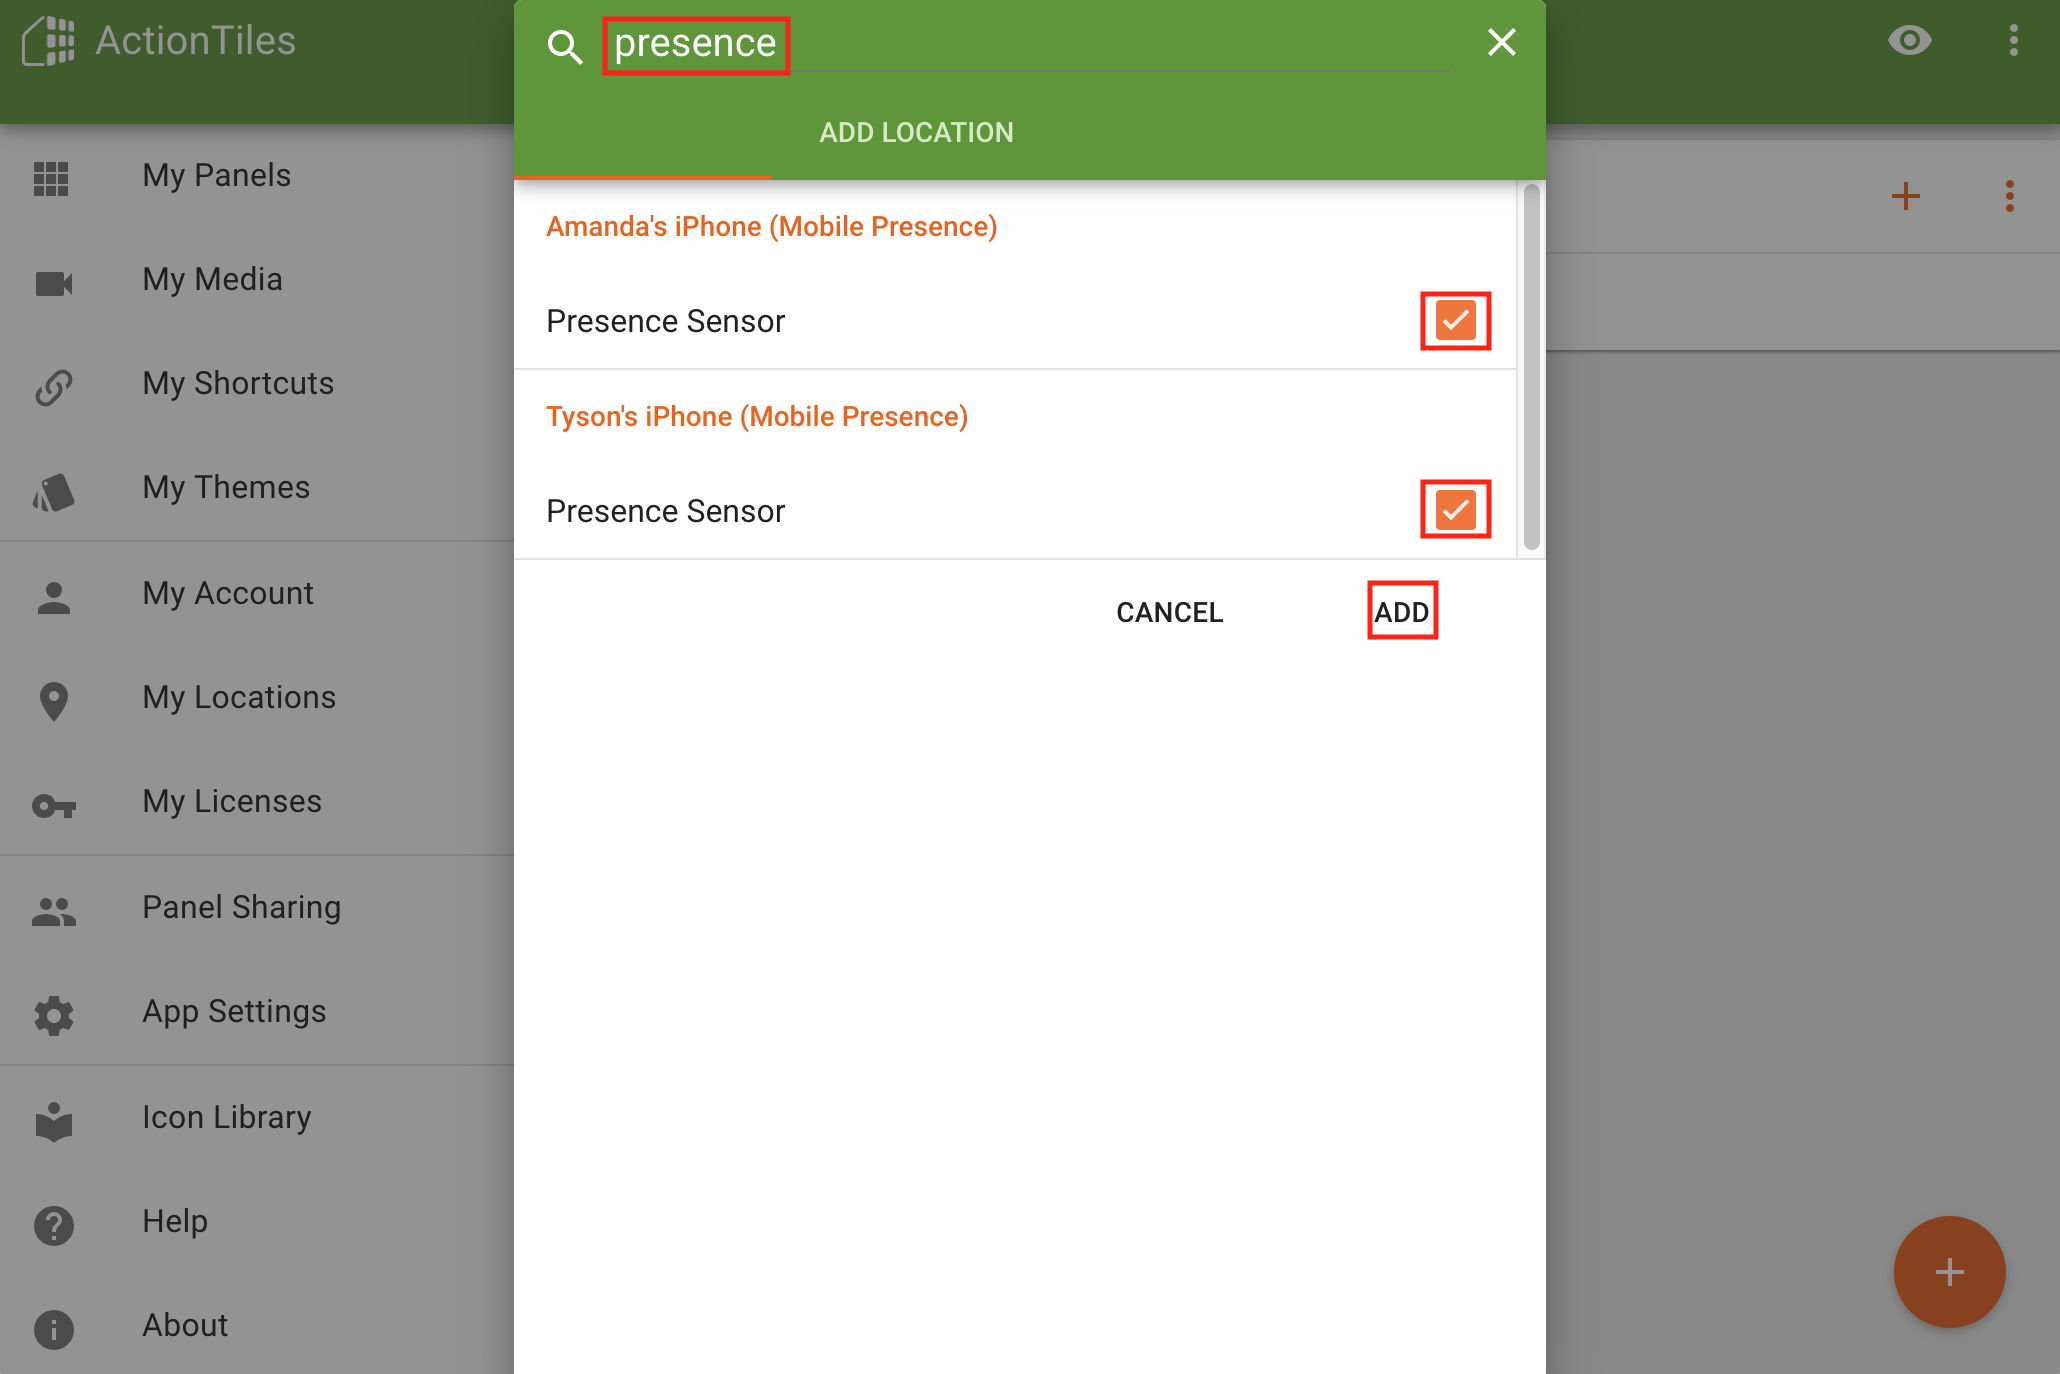Click CANCEL to dismiss the dialog
This screenshot has height=1374, width=2060.
tap(1169, 610)
